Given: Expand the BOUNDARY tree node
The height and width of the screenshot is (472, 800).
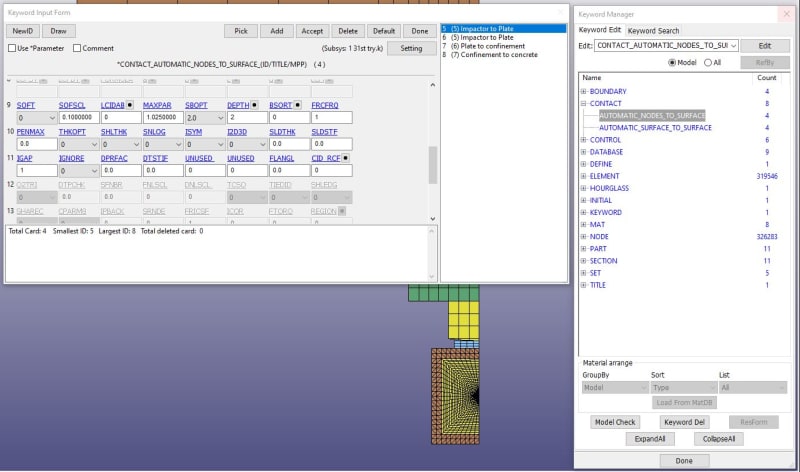Looking at the screenshot, I should pyautogui.click(x=583, y=91).
